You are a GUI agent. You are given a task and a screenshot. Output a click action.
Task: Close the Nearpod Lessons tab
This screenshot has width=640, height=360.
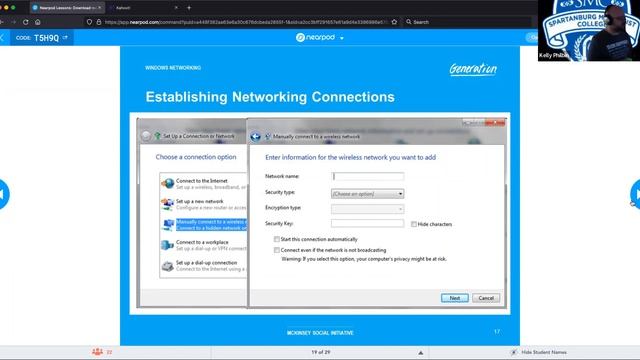[x=100, y=7]
